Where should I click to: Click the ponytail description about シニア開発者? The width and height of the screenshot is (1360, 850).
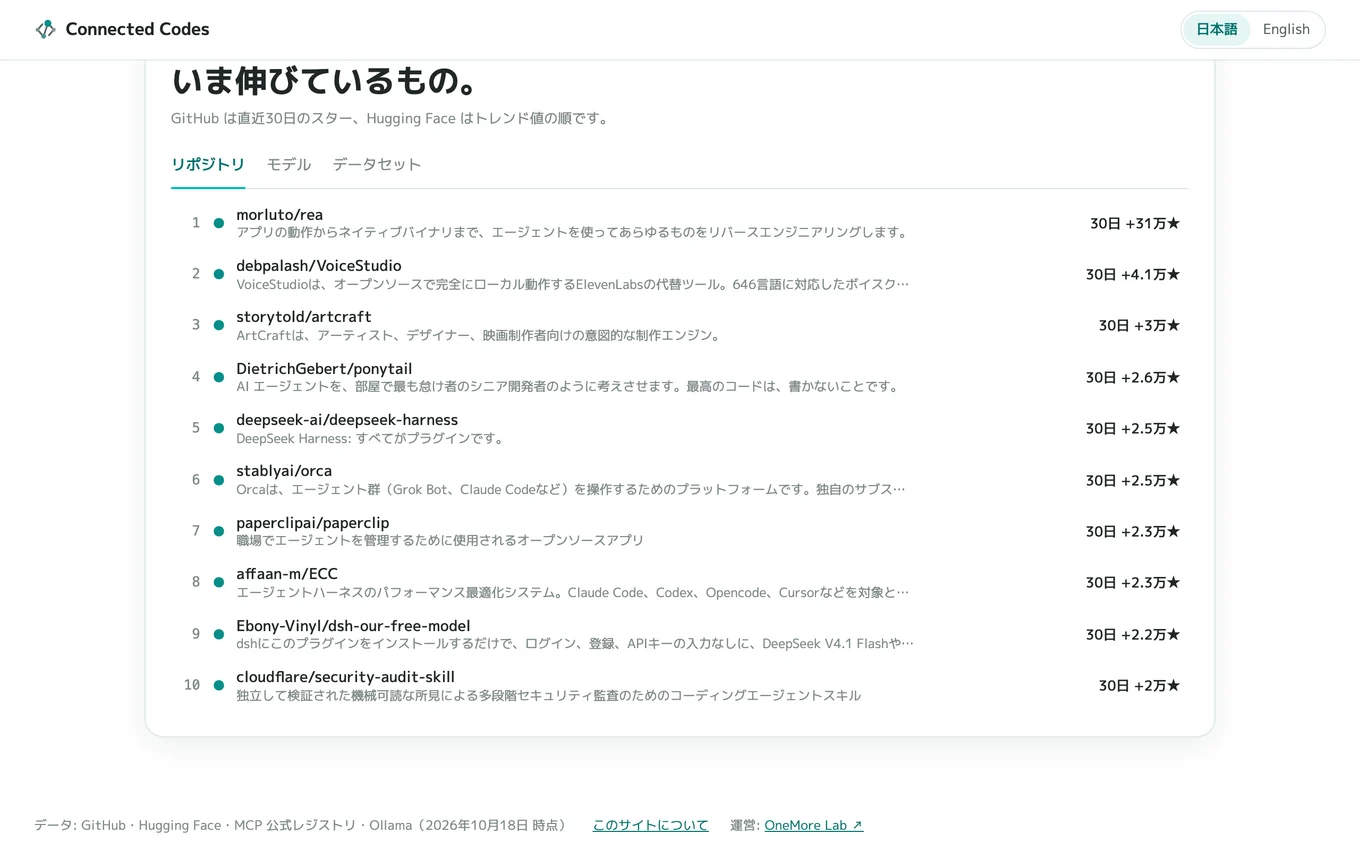point(568,386)
